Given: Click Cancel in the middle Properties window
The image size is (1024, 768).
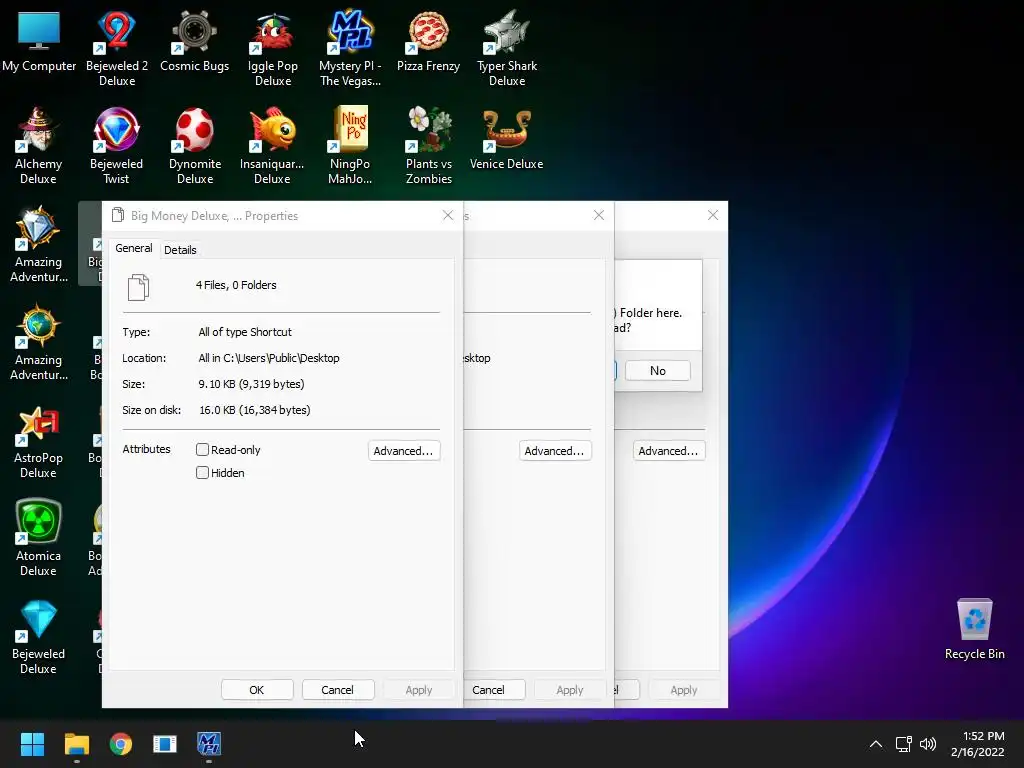Looking at the screenshot, I should [x=494, y=690].
